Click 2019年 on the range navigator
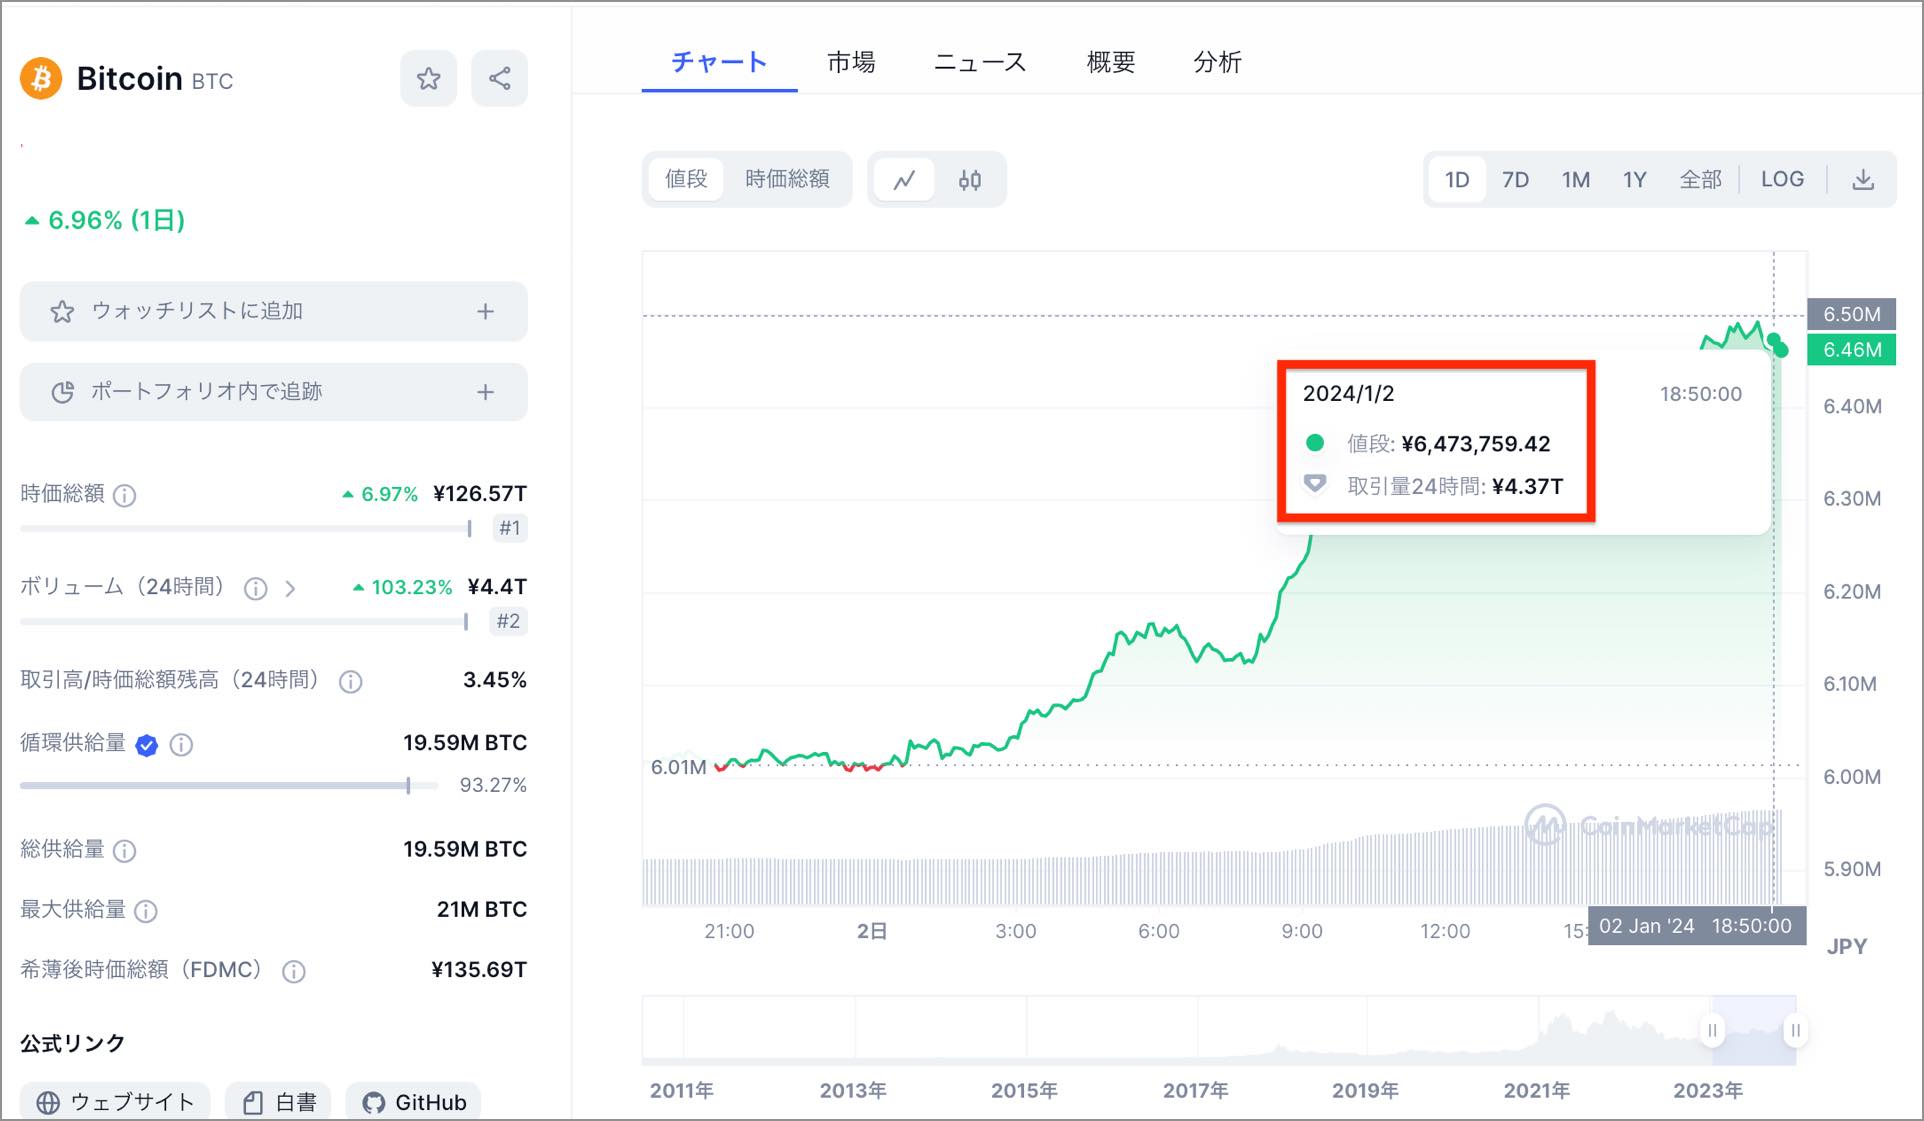 (x=1365, y=1091)
